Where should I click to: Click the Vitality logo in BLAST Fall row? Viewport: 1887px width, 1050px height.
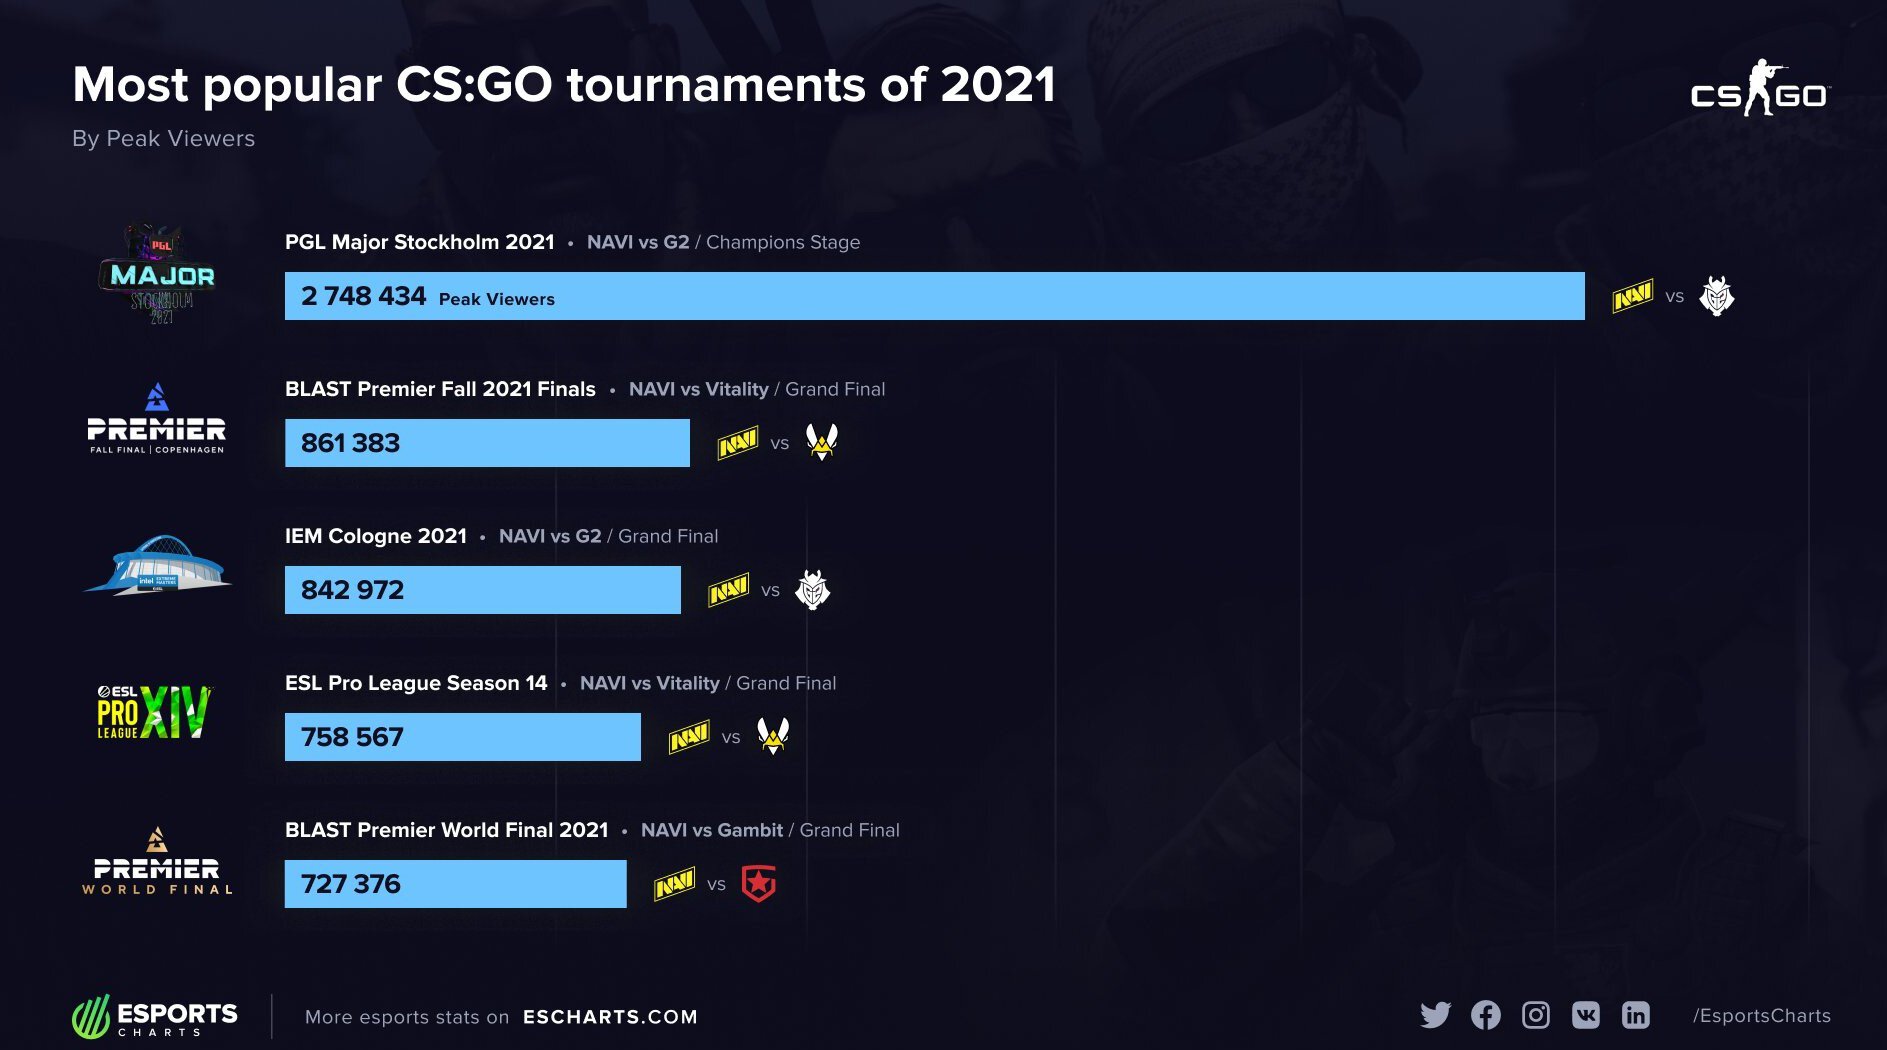point(822,442)
